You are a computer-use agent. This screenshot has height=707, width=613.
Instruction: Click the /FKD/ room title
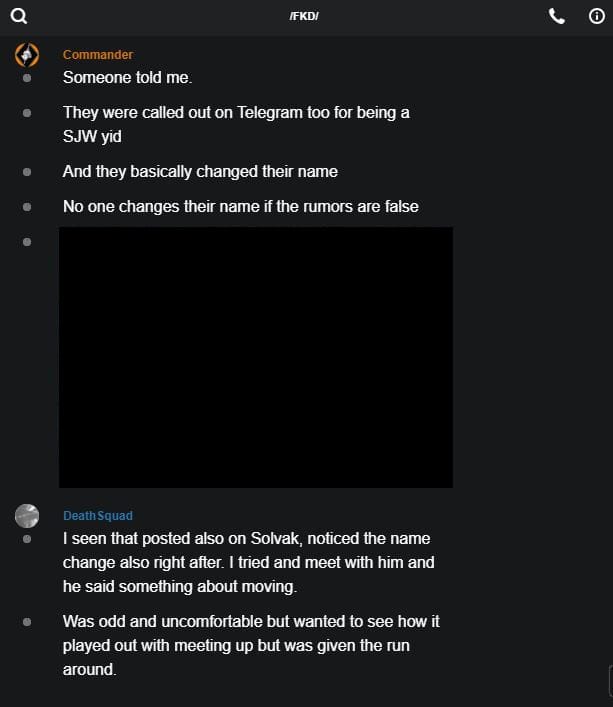point(304,17)
